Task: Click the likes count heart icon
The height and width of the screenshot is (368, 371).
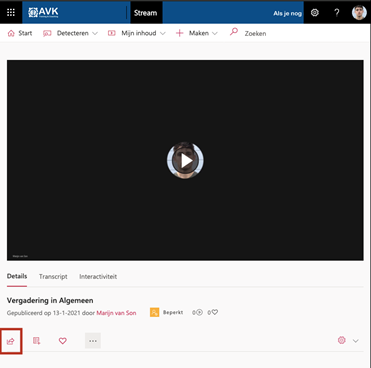Action: [215, 312]
